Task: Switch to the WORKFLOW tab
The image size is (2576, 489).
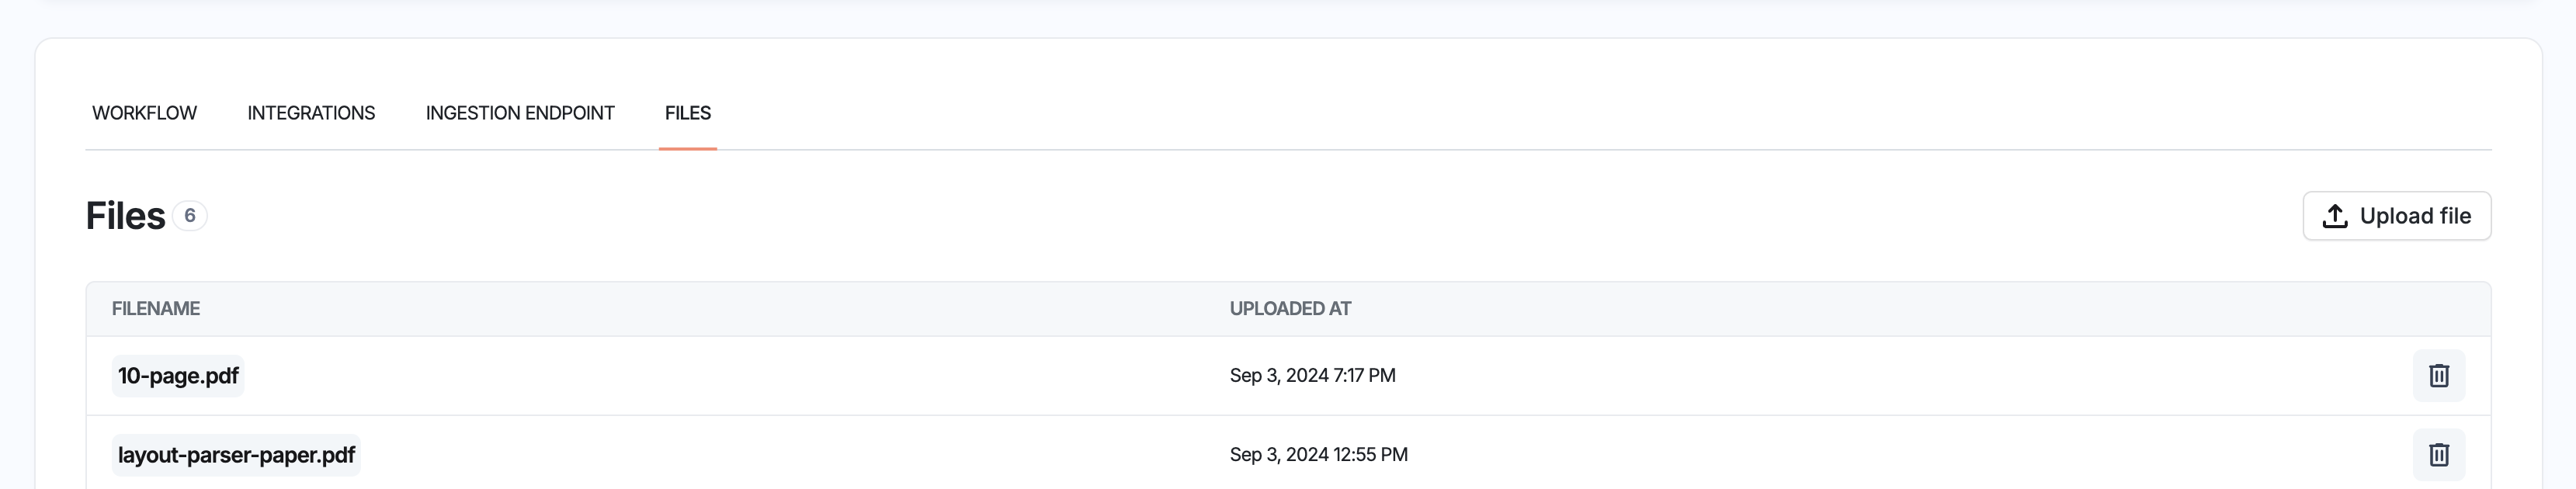Action: (144, 113)
